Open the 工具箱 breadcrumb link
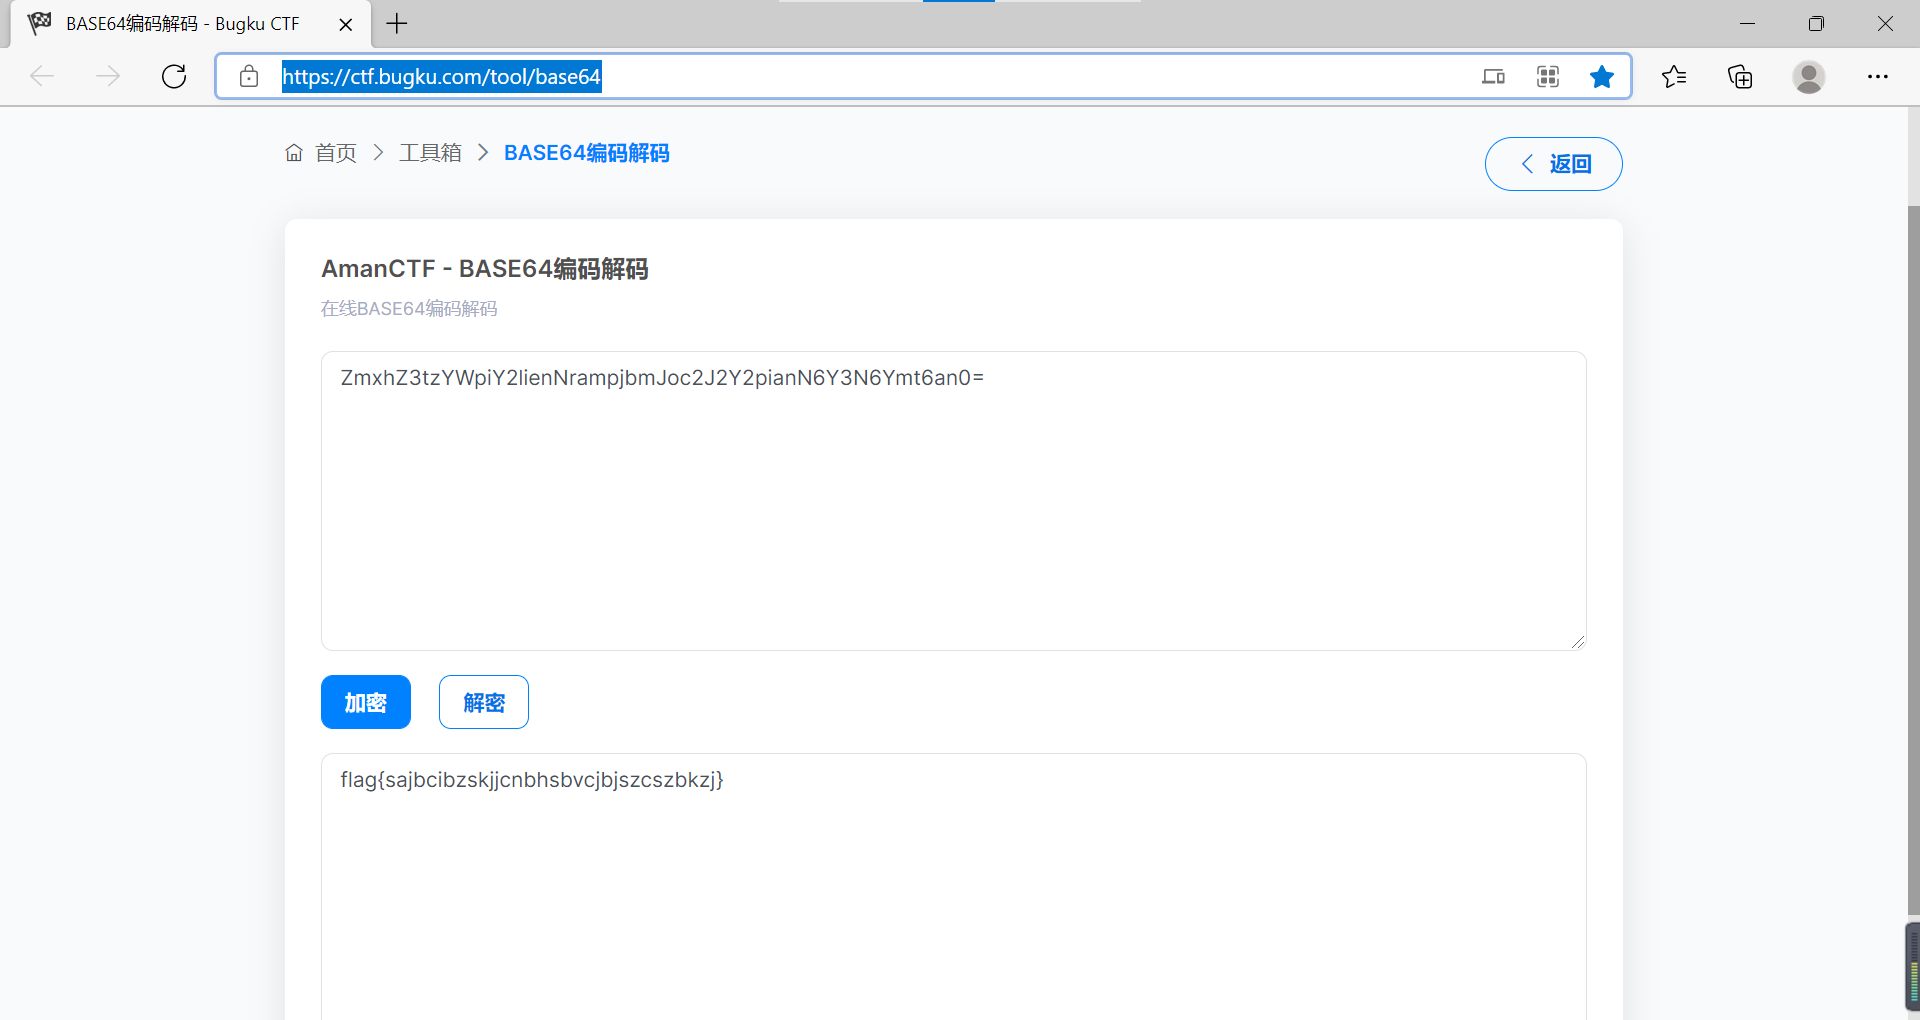The width and height of the screenshot is (1920, 1020). (430, 152)
